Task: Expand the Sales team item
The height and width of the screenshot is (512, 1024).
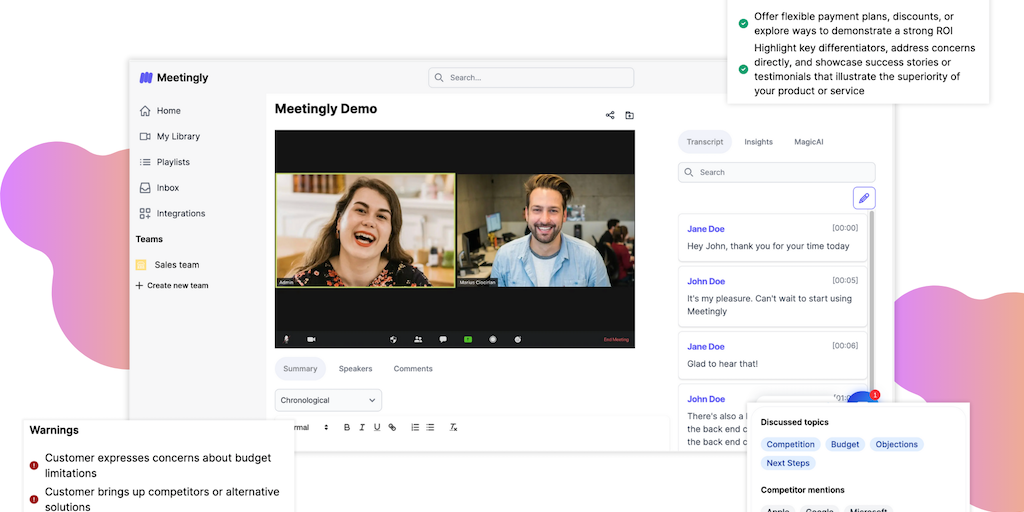Action: 176,265
